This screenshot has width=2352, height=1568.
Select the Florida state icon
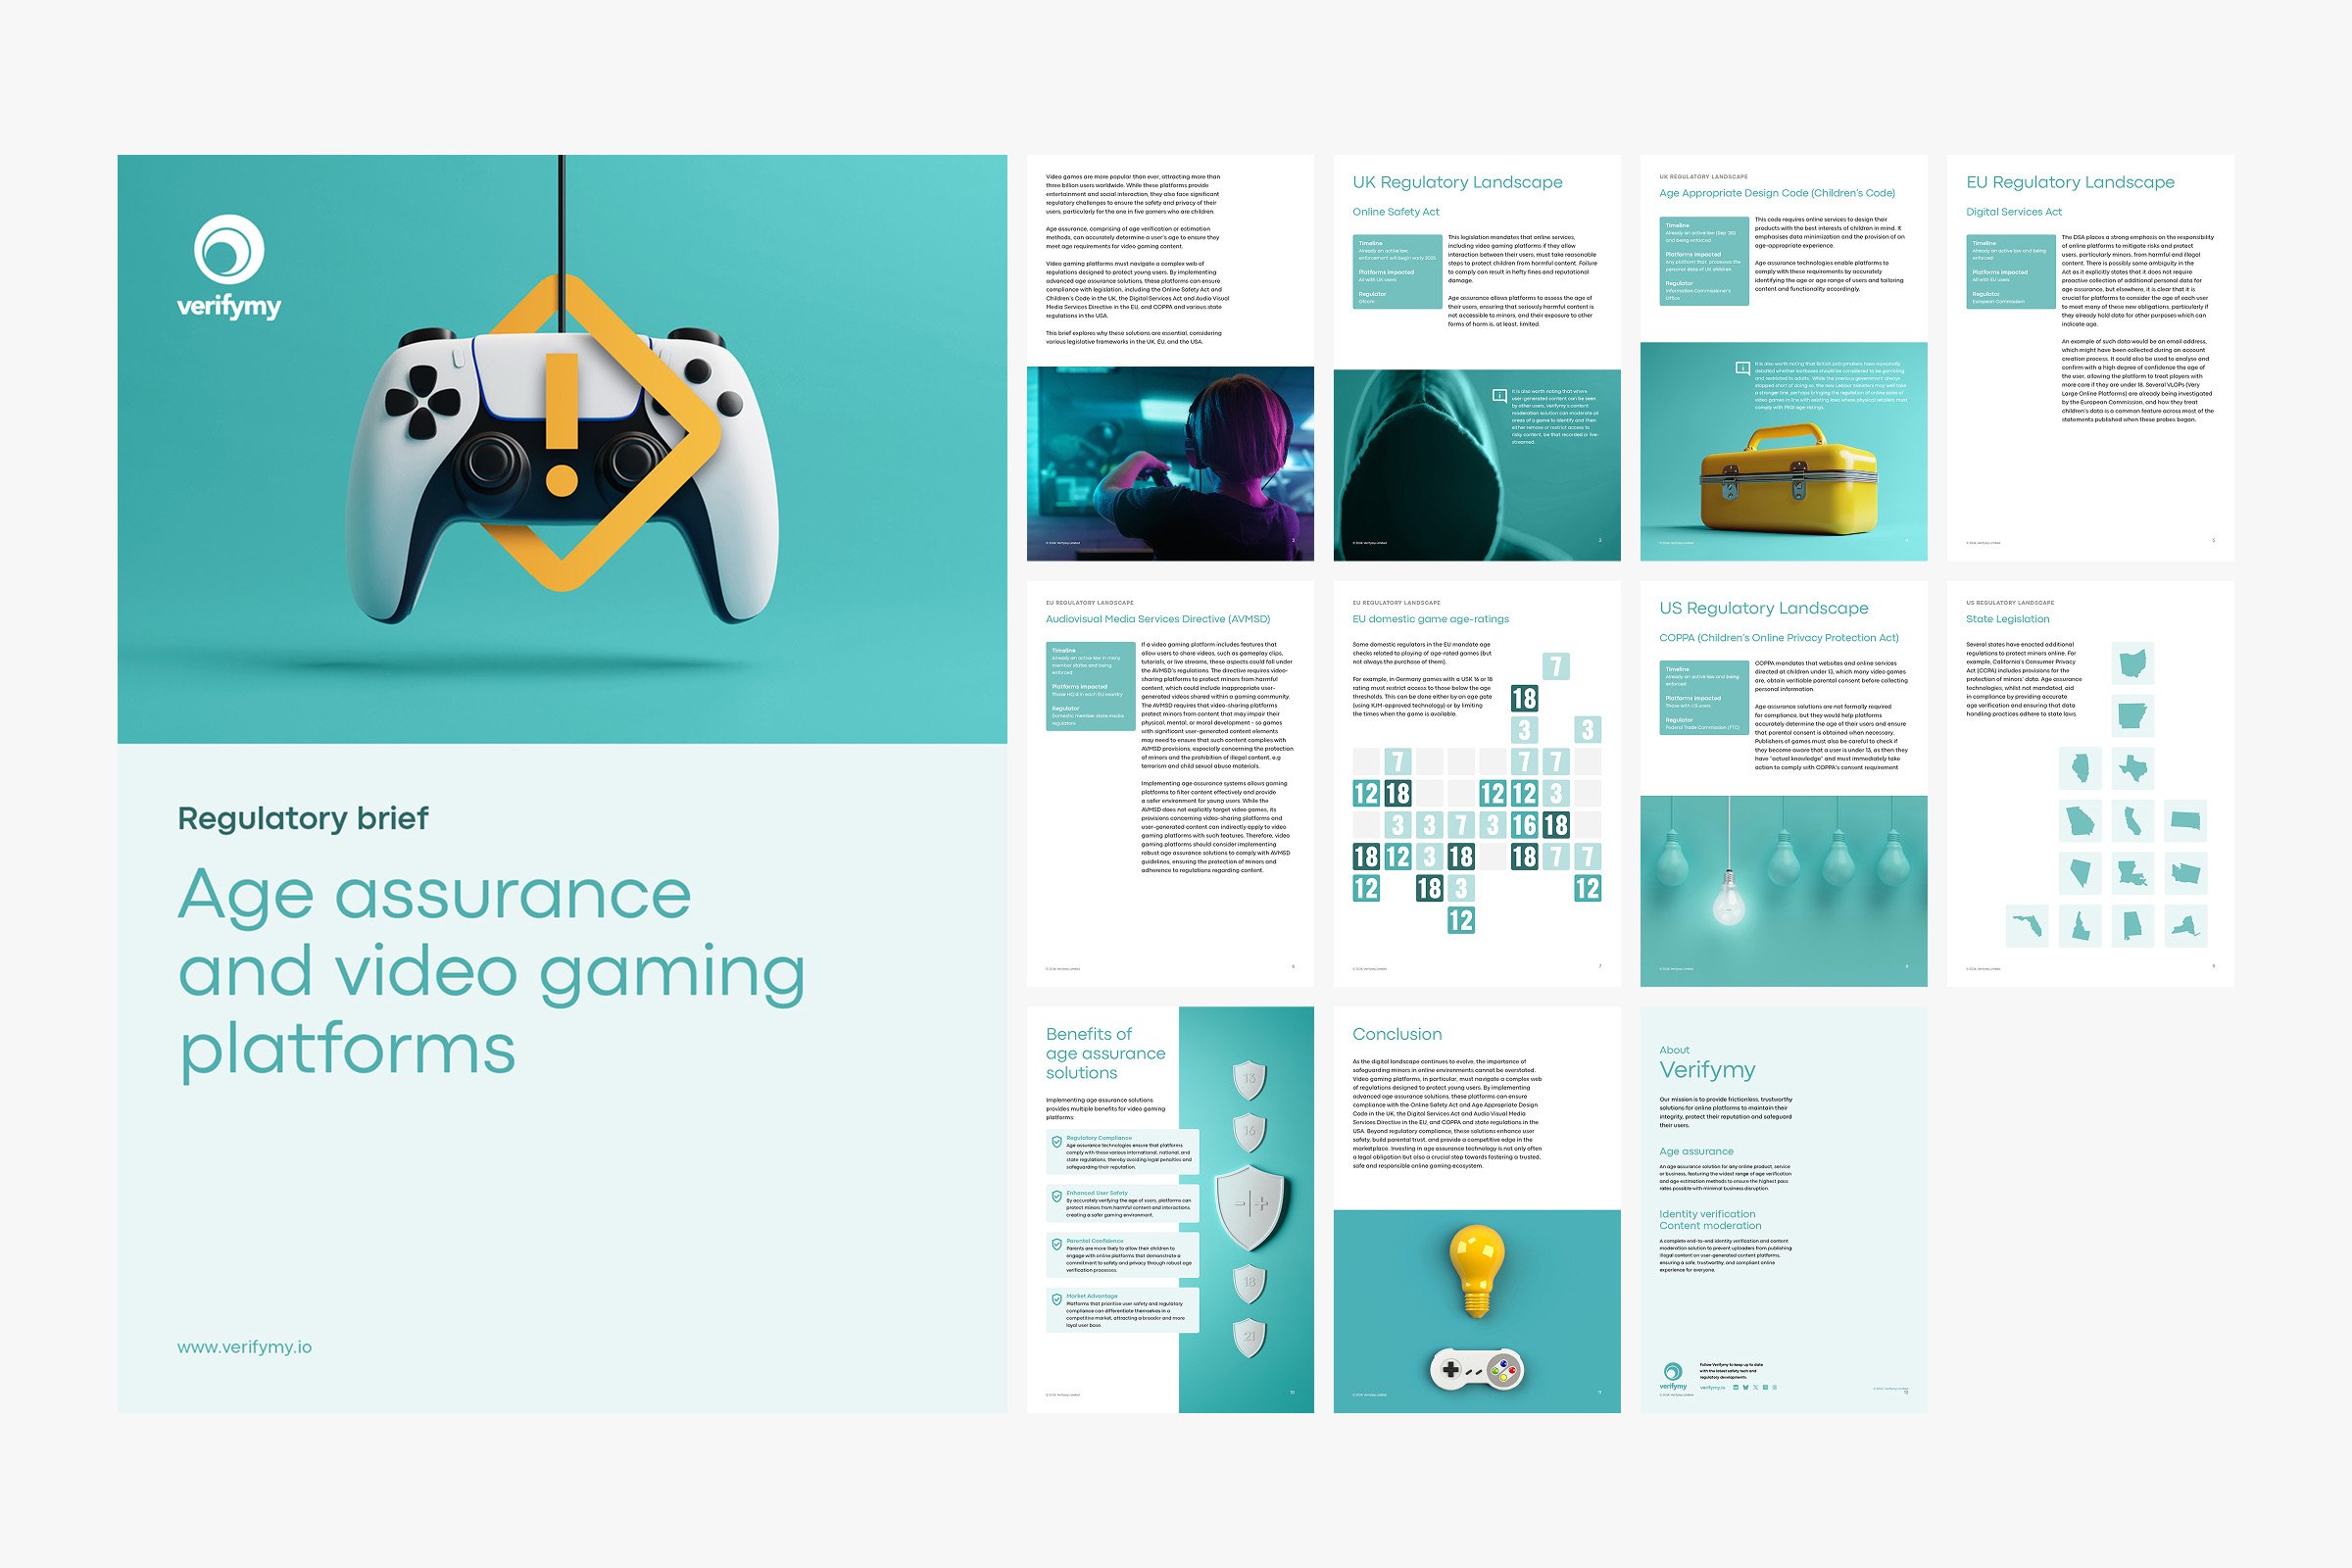click(x=2027, y=926)
